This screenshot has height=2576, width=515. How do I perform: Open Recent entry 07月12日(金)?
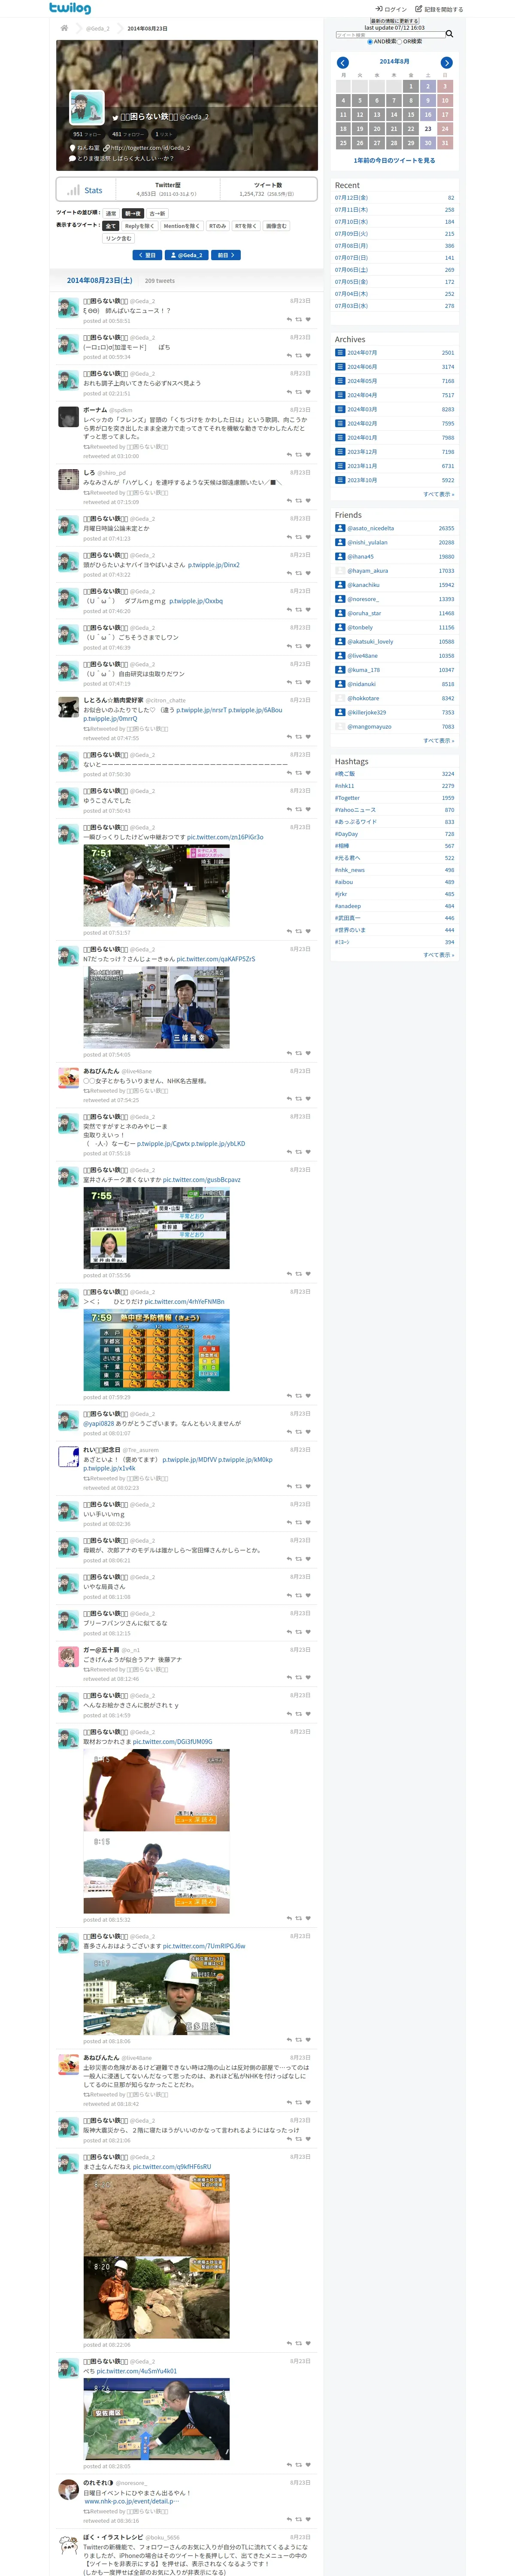coord(351,198)
